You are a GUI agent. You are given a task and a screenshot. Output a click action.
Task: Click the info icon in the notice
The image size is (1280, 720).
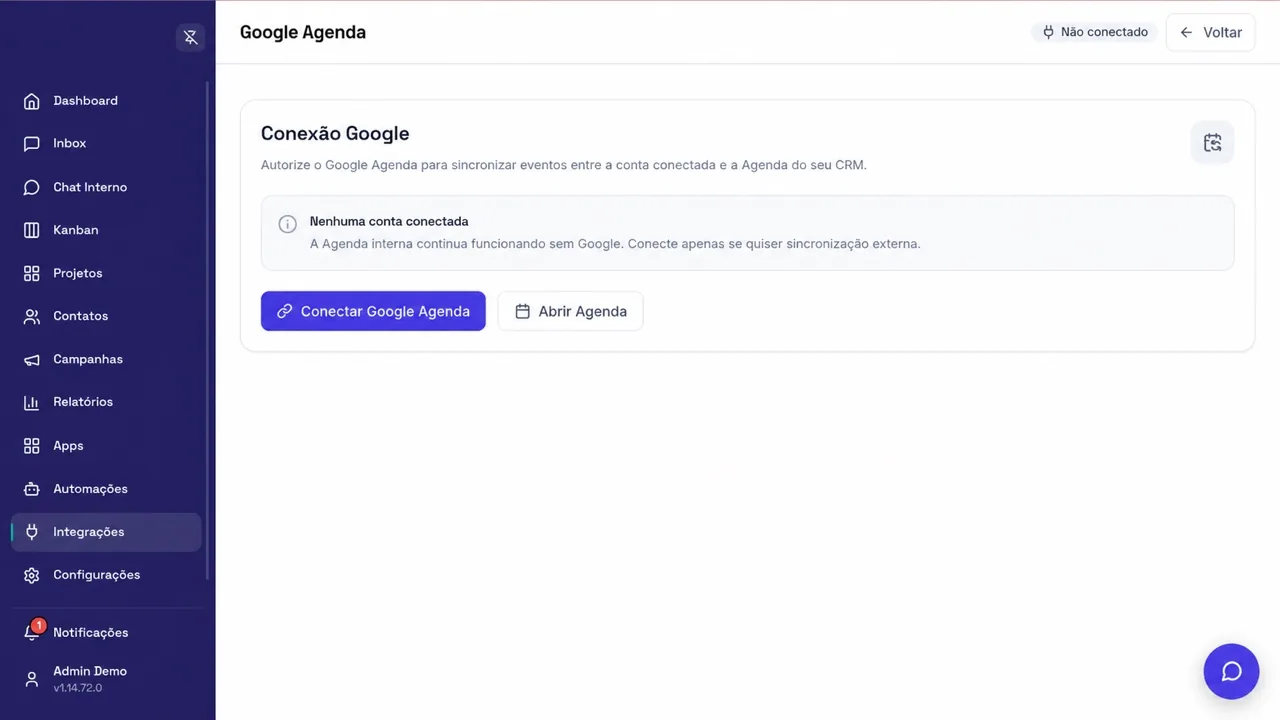pos(287,224)
